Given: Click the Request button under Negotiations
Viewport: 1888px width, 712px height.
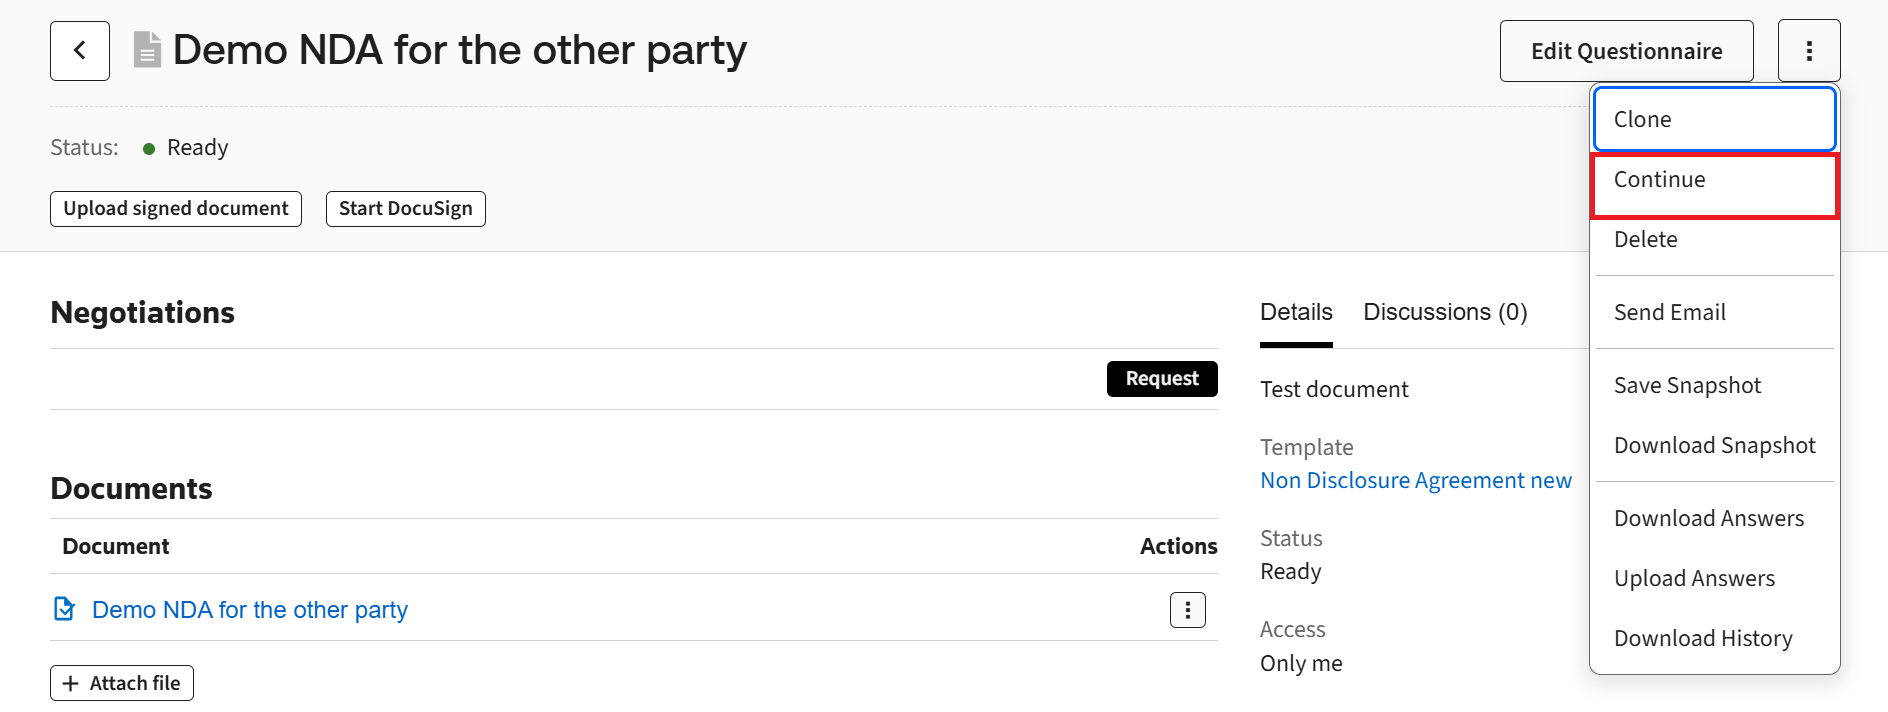Looking at the screenshot, I should pos(1161,378).
